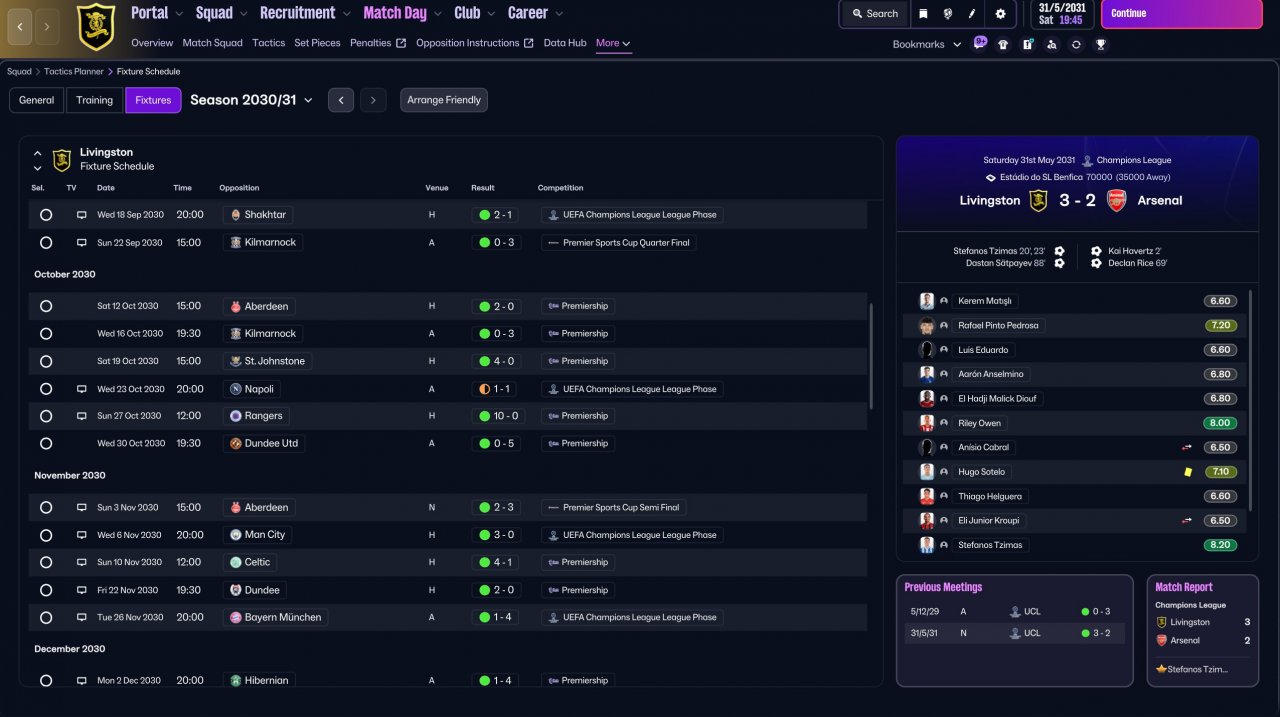The height and width of the screenshot is (717, 1280).
Task: Click the TV icon on the Napoli row
Action: pos(82,389)
